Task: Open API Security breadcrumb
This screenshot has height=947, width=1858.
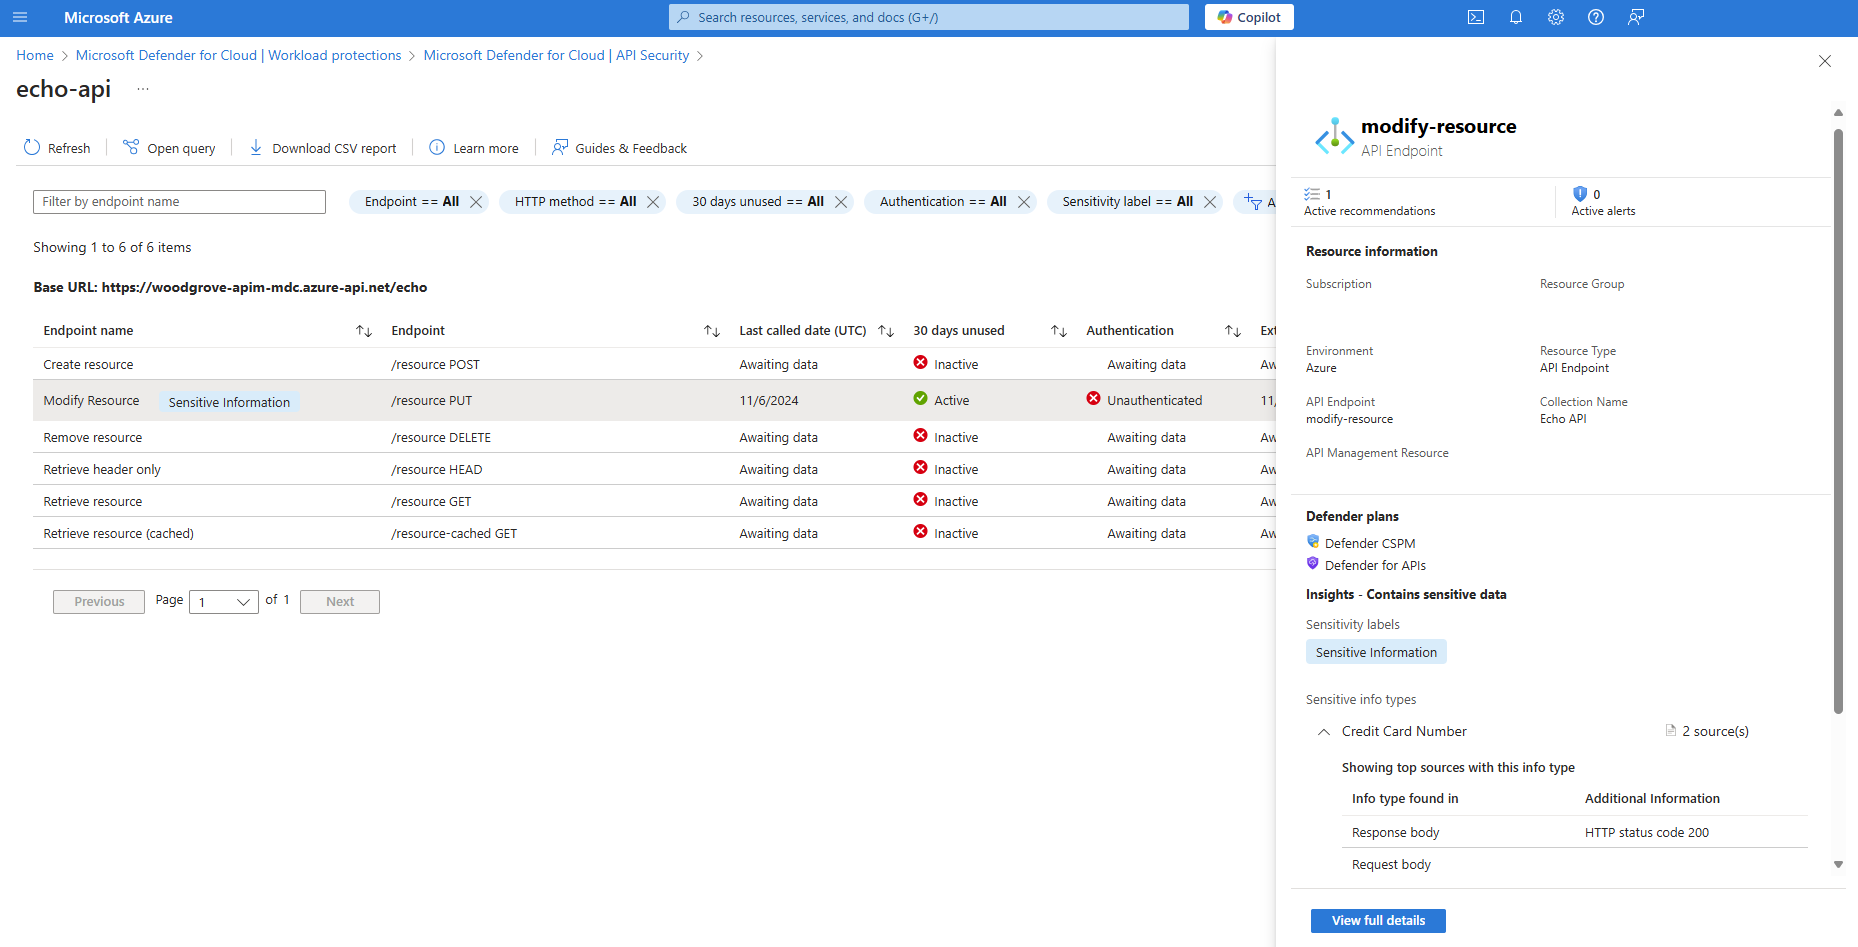Action: coord(556,55)
